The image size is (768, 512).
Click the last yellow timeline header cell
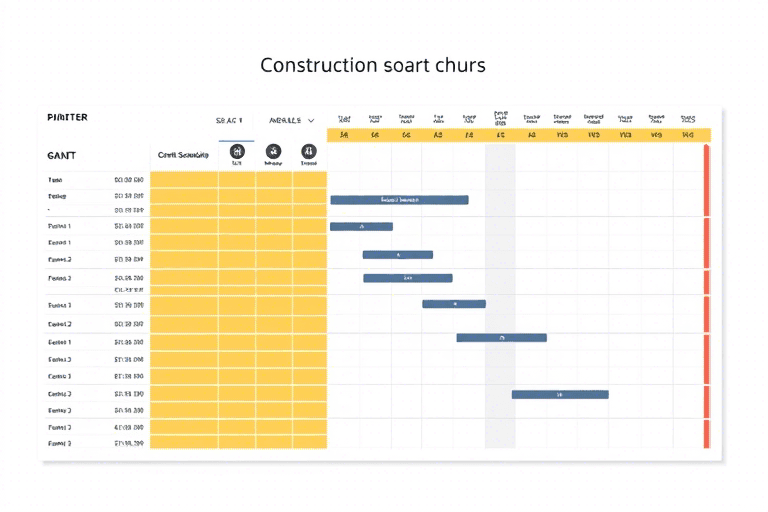tap(688, 135)
